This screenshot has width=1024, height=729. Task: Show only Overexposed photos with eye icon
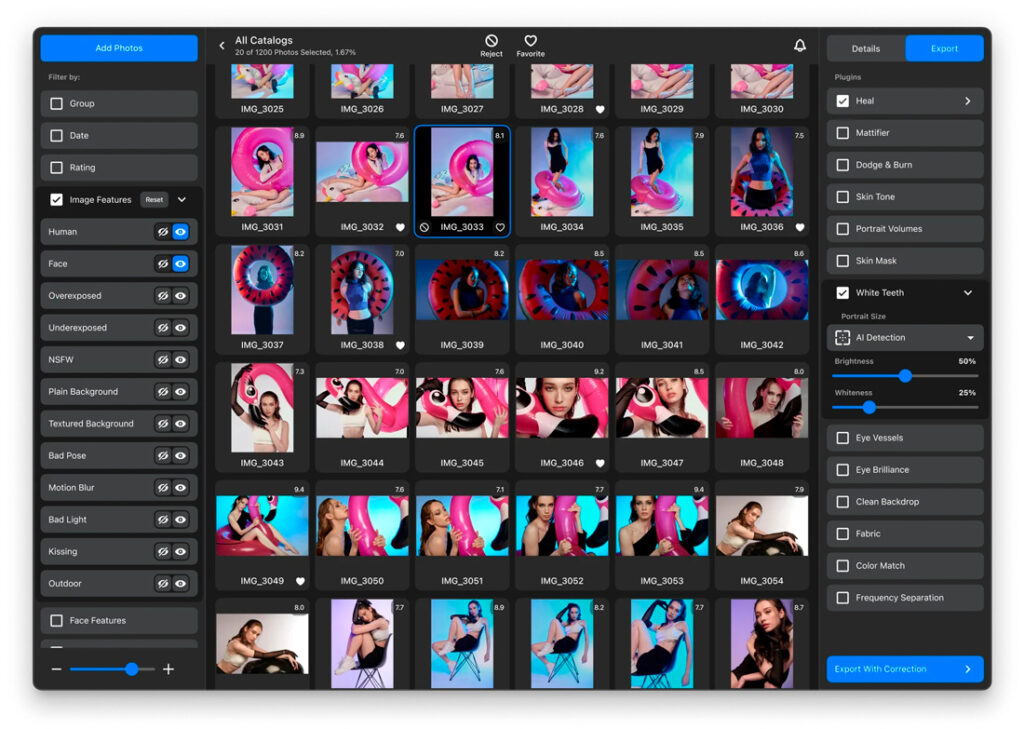pyautogui.click(x=181, y=296)
